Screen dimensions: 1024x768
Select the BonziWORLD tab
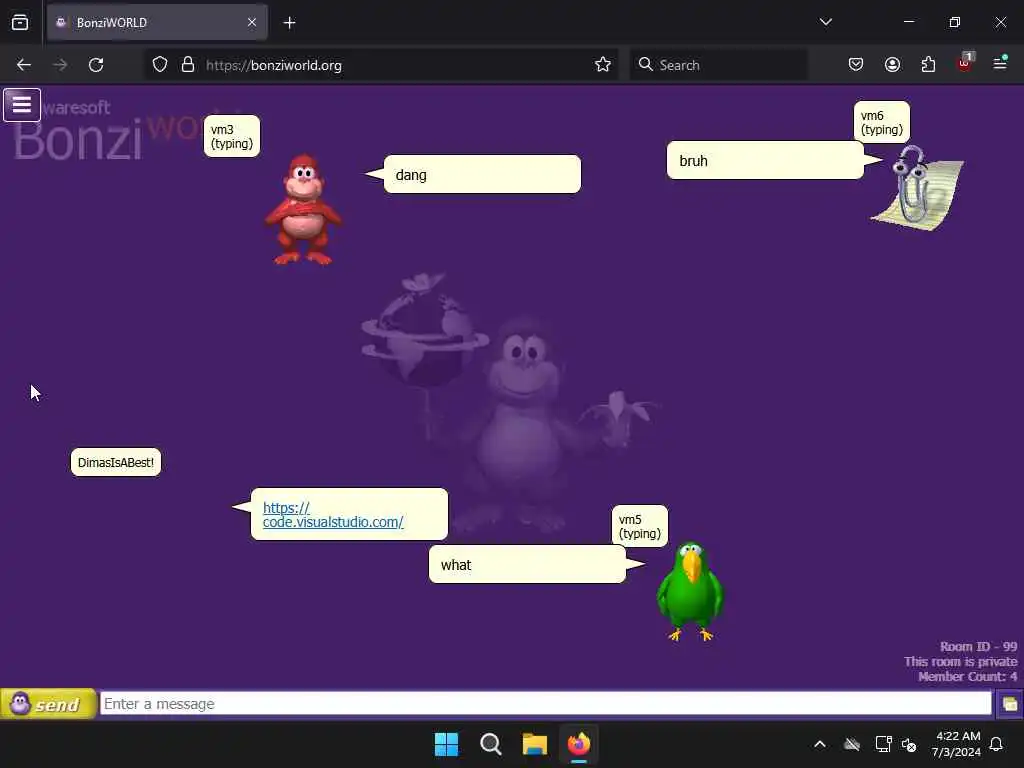pos(157,23)
